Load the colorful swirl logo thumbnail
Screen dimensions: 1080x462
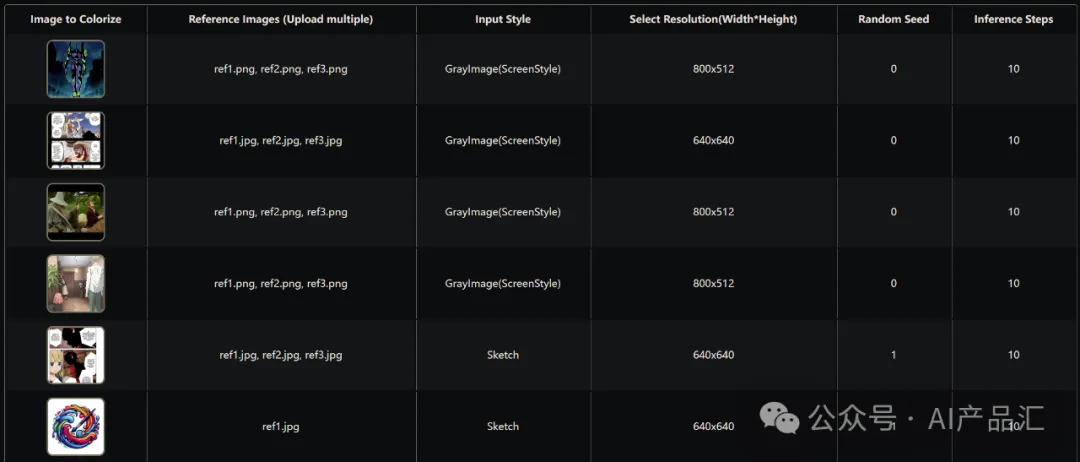coord(76,427)
